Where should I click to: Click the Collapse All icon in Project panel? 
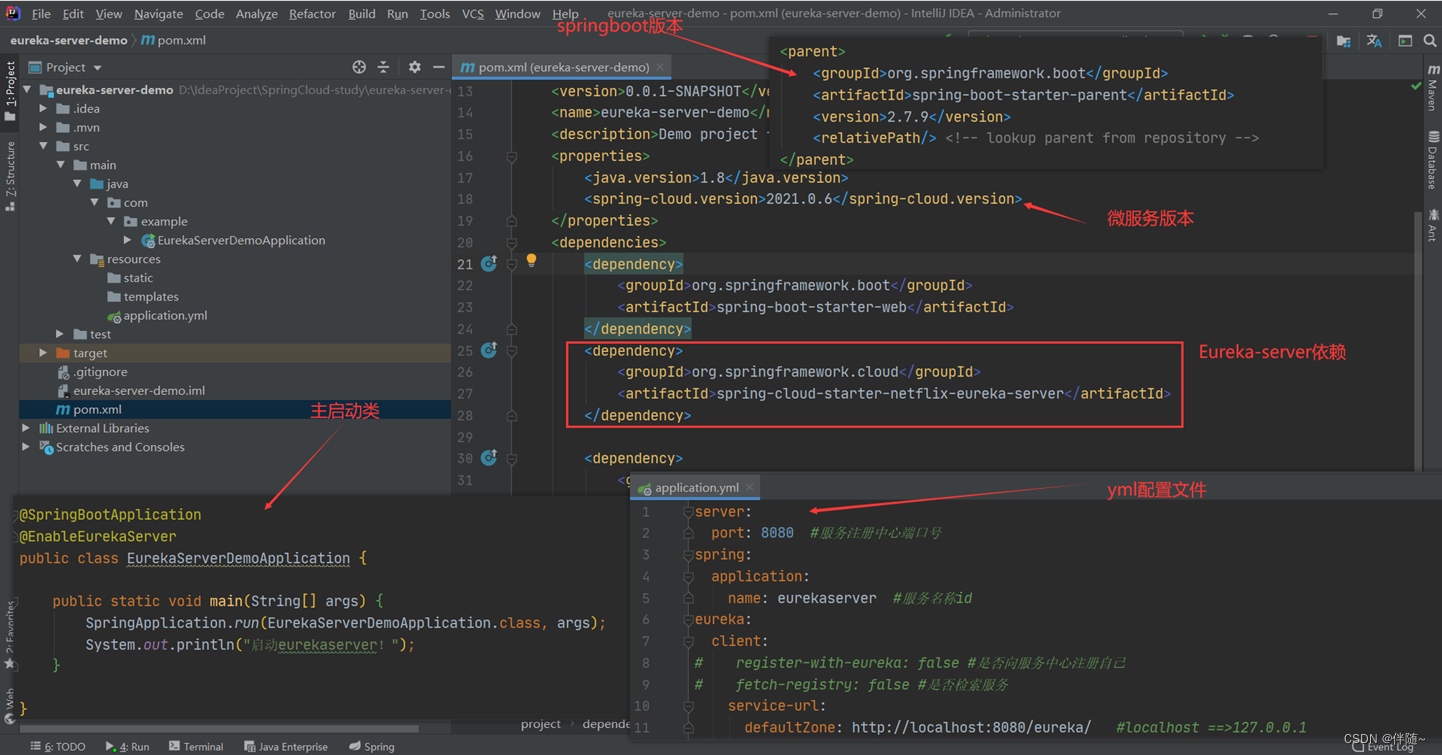tap(384, 67)
